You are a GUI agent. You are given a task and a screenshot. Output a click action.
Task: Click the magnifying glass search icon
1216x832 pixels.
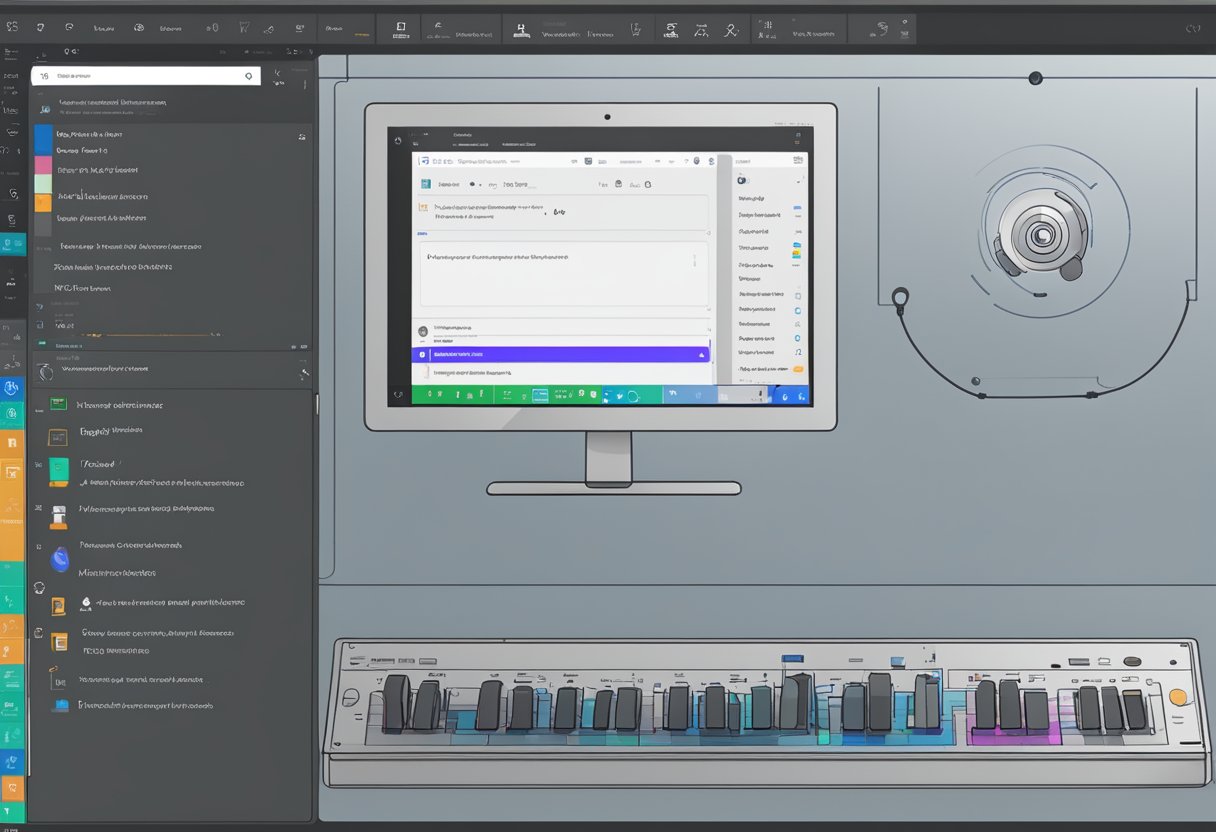pos(248,76)
